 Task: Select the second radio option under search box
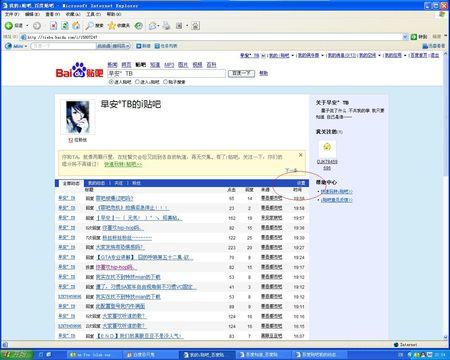coord(137,82)
